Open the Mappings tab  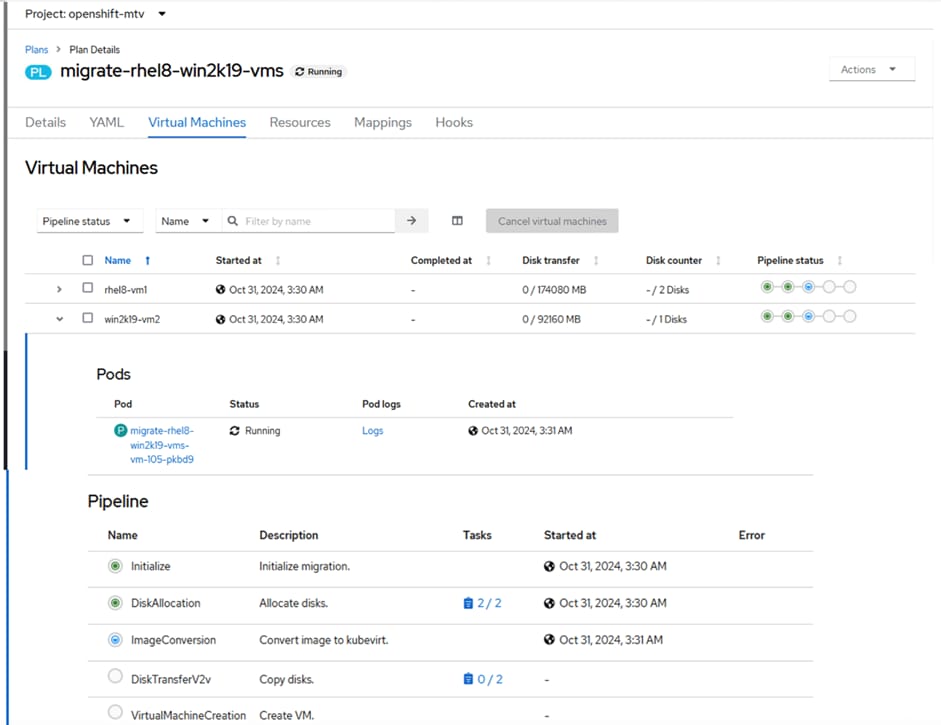click(383, 122)
